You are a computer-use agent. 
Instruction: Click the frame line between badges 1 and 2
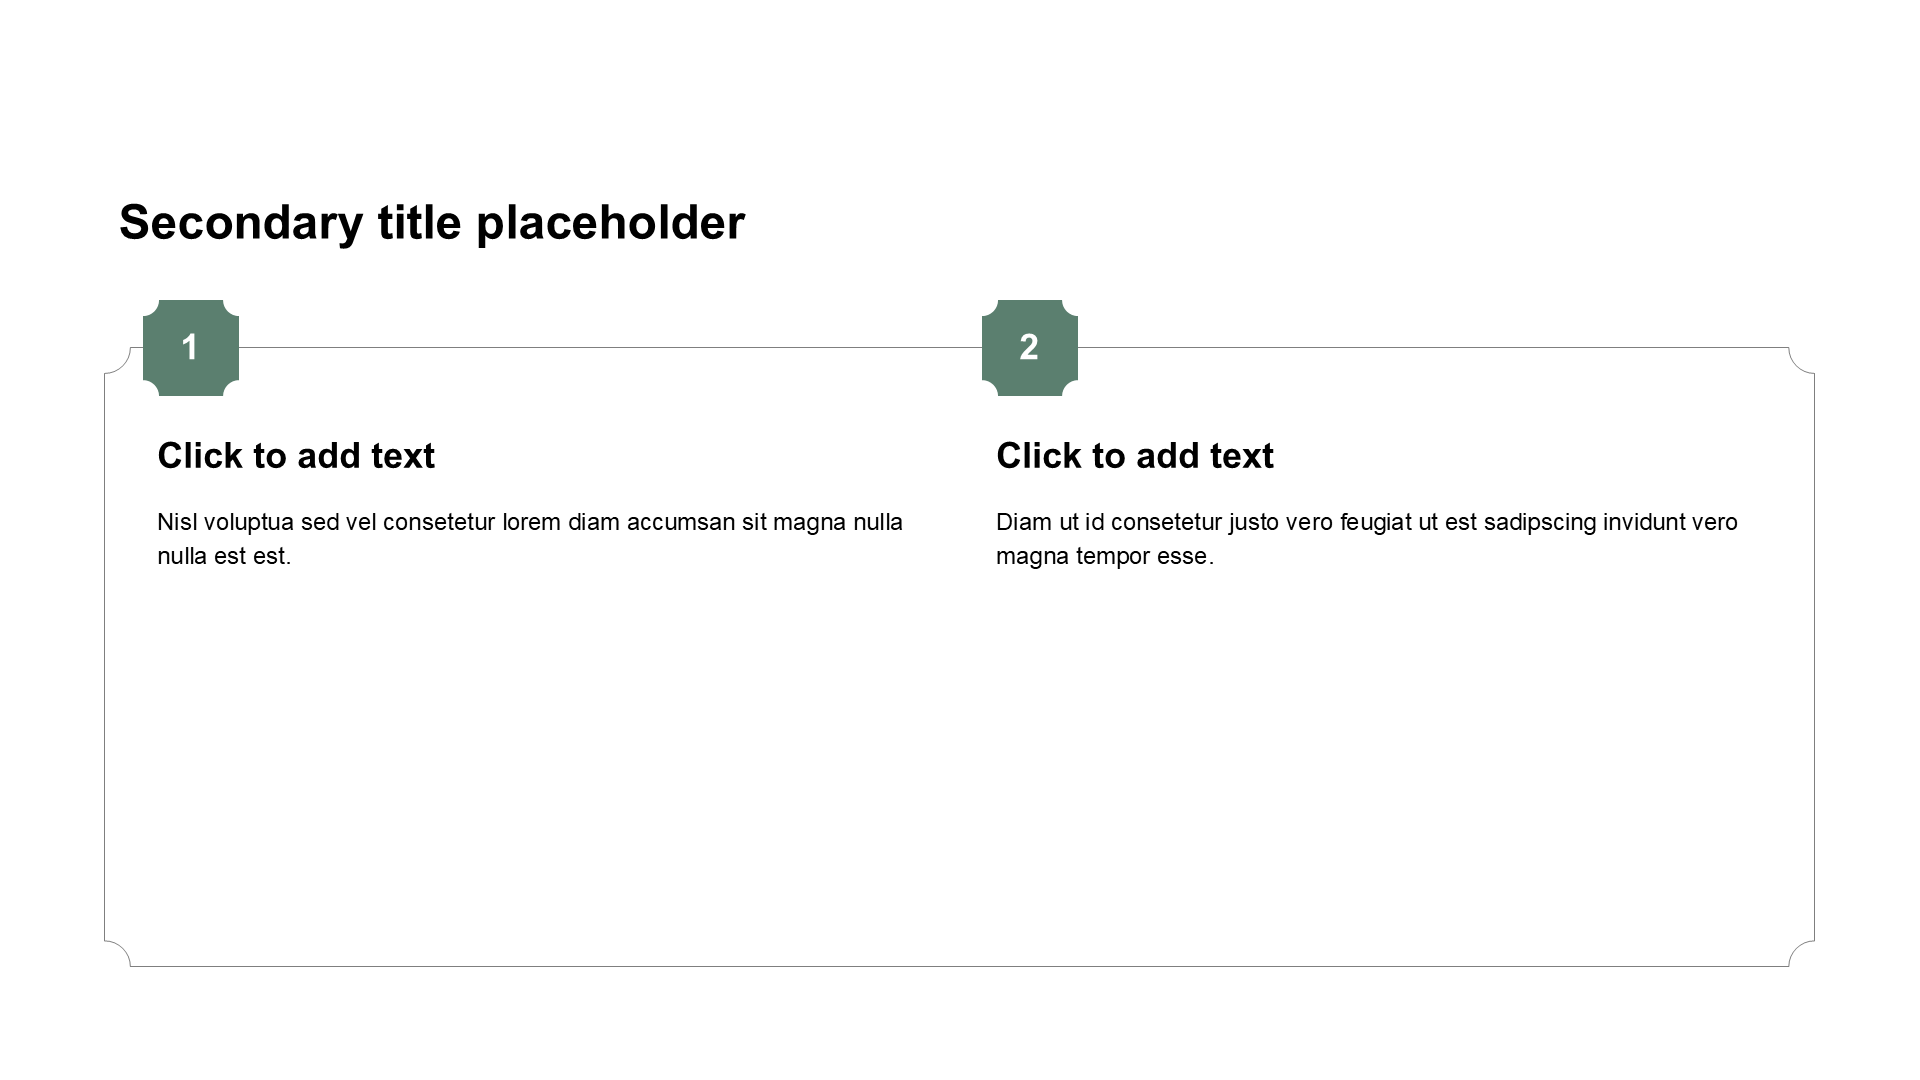tap(610, 348)
